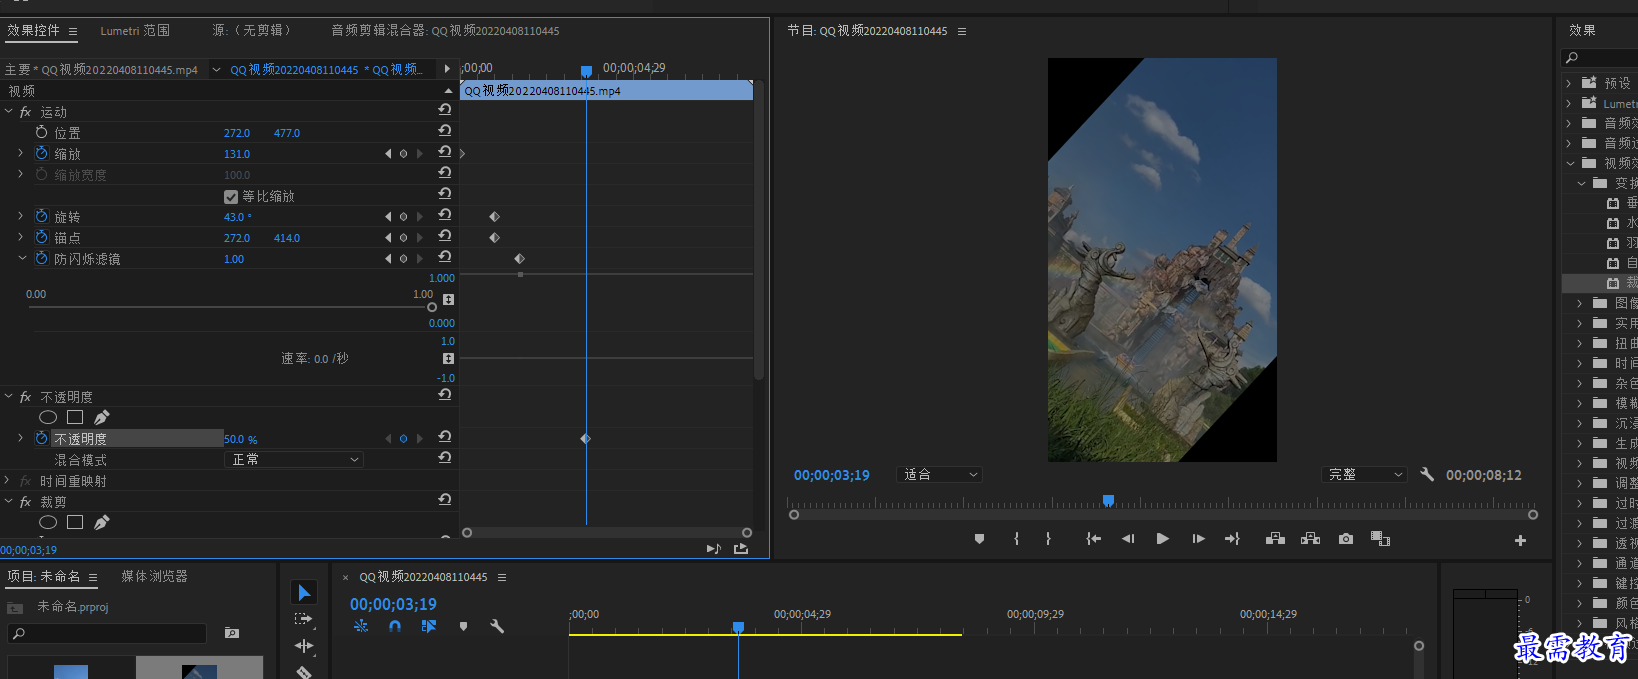Create ellipse mask under 不透明度

48,417
